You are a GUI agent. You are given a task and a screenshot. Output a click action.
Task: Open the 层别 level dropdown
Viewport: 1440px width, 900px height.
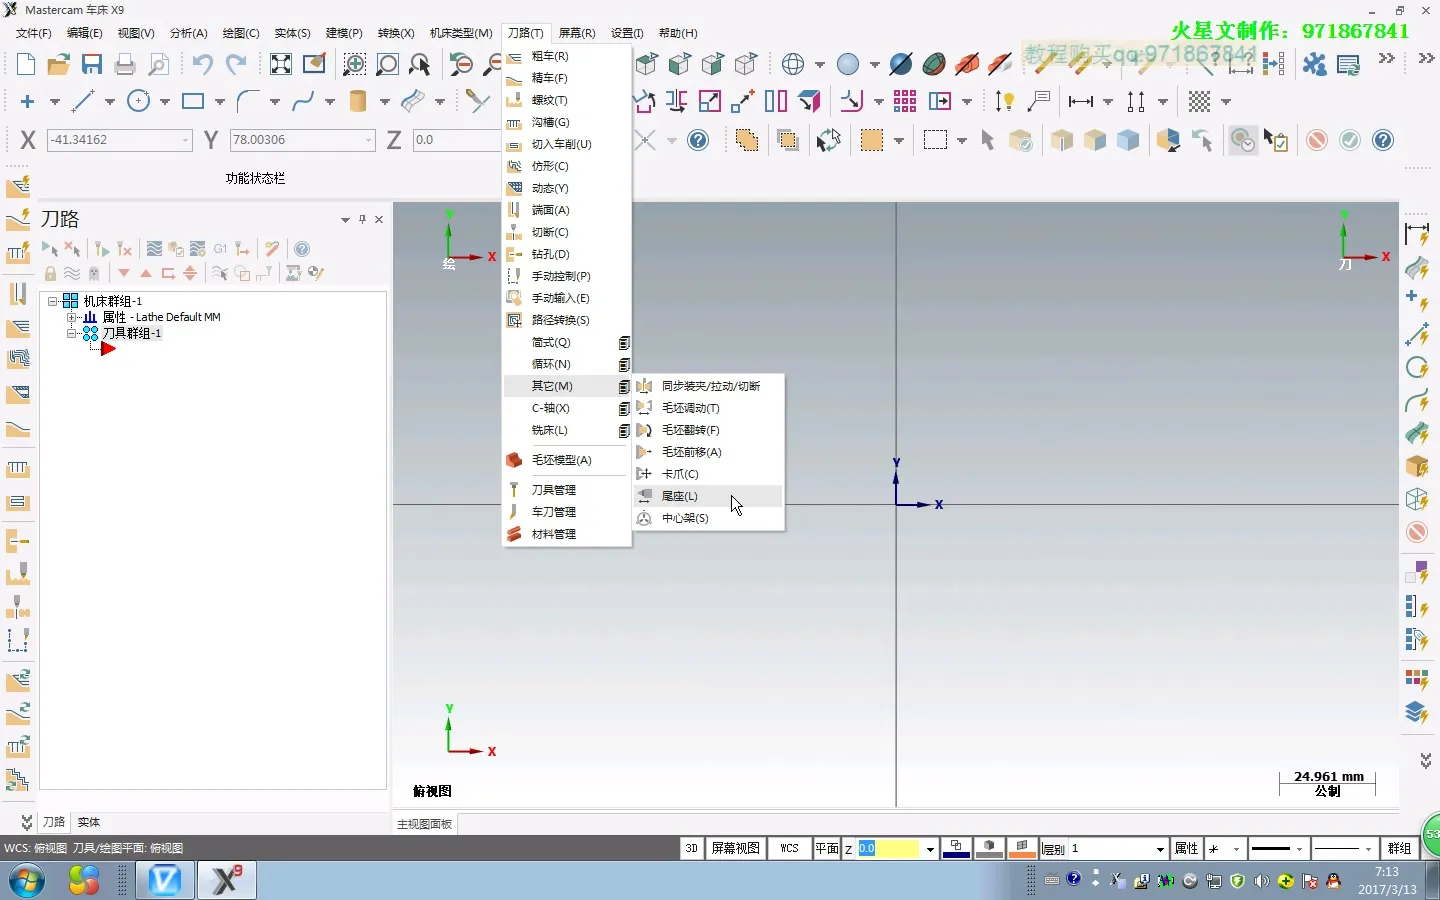pos(1160,849)
